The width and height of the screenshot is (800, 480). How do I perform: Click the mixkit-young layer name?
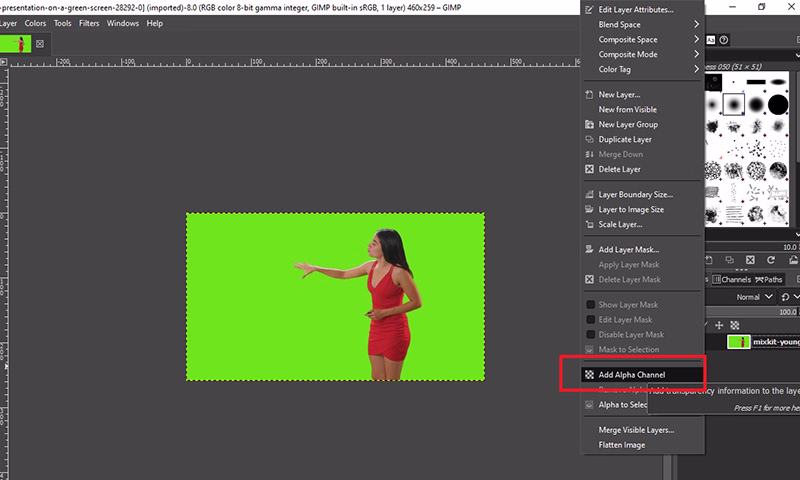(776, 342)
